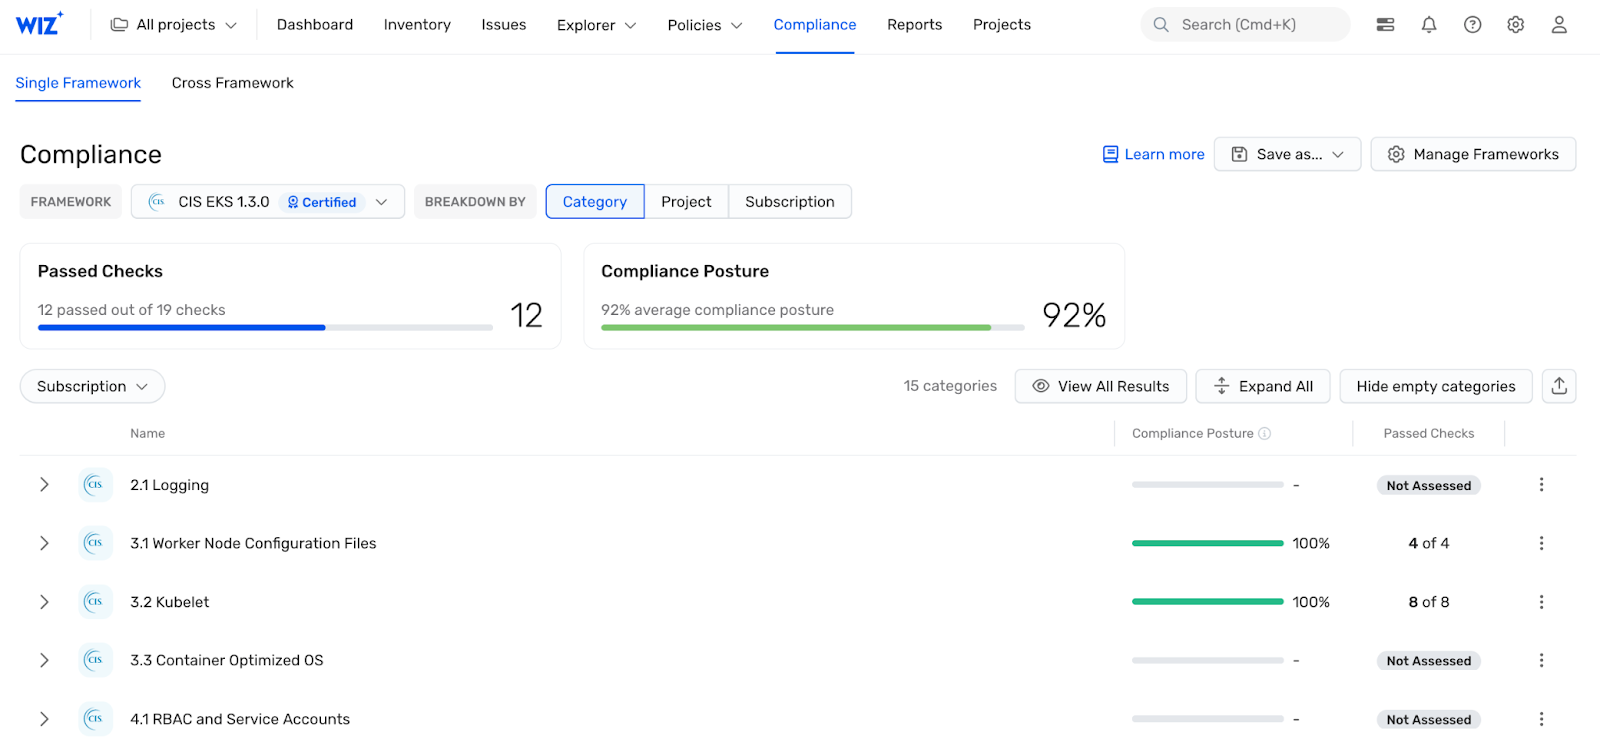
Task: Click the Search (Cmd+K) field
Action: 1246,25
